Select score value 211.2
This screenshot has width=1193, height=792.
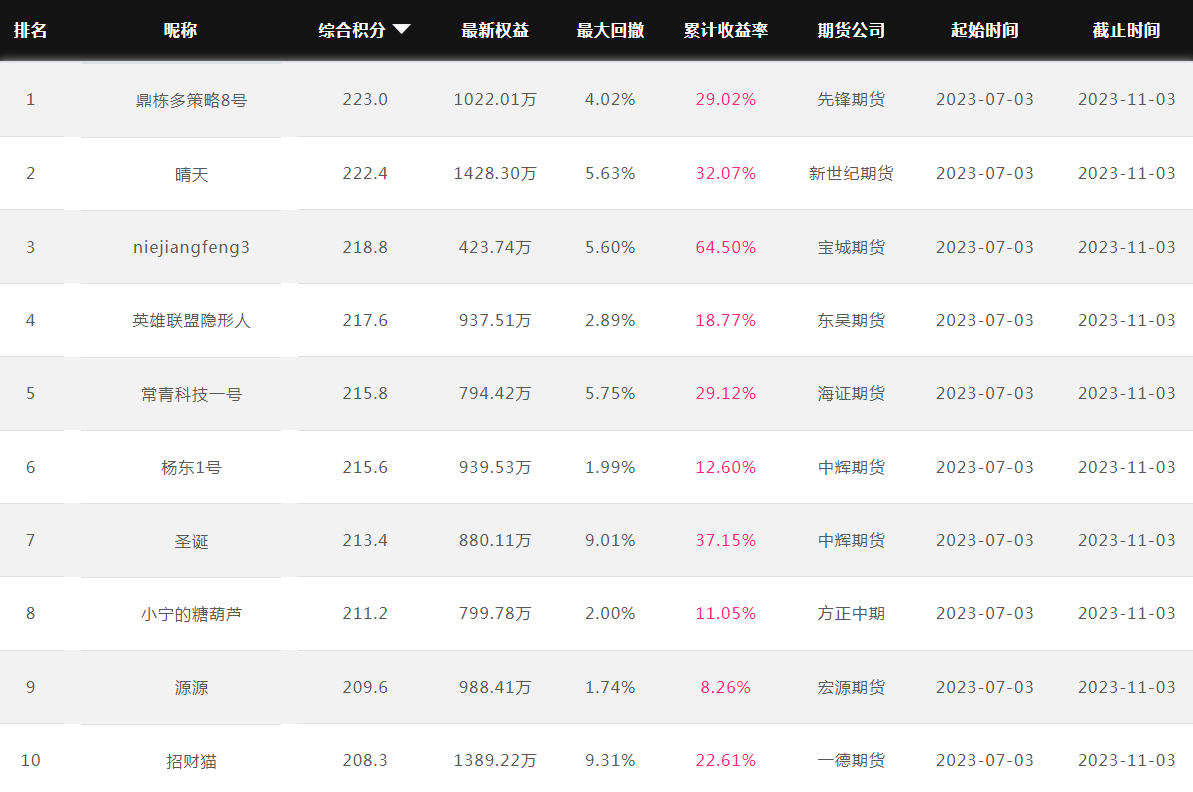point(365,613)
